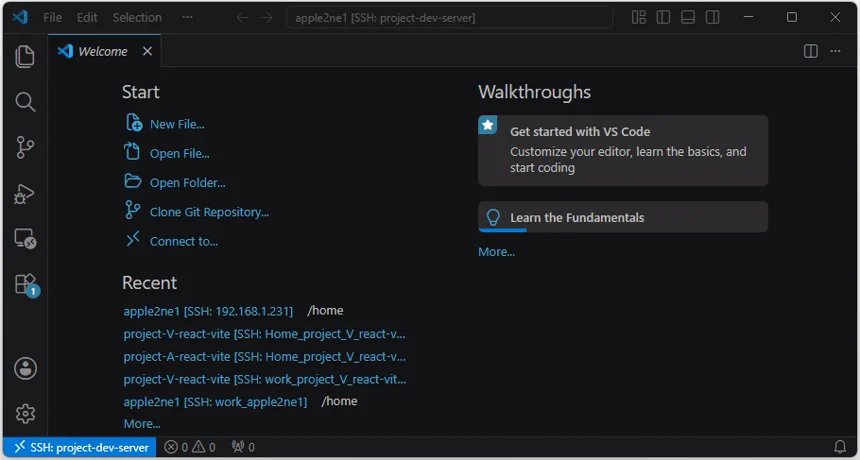The height and width of the screenshot is (460, 860).
Task: Click the VS Code logo in title bar
Action: point(20,17)
